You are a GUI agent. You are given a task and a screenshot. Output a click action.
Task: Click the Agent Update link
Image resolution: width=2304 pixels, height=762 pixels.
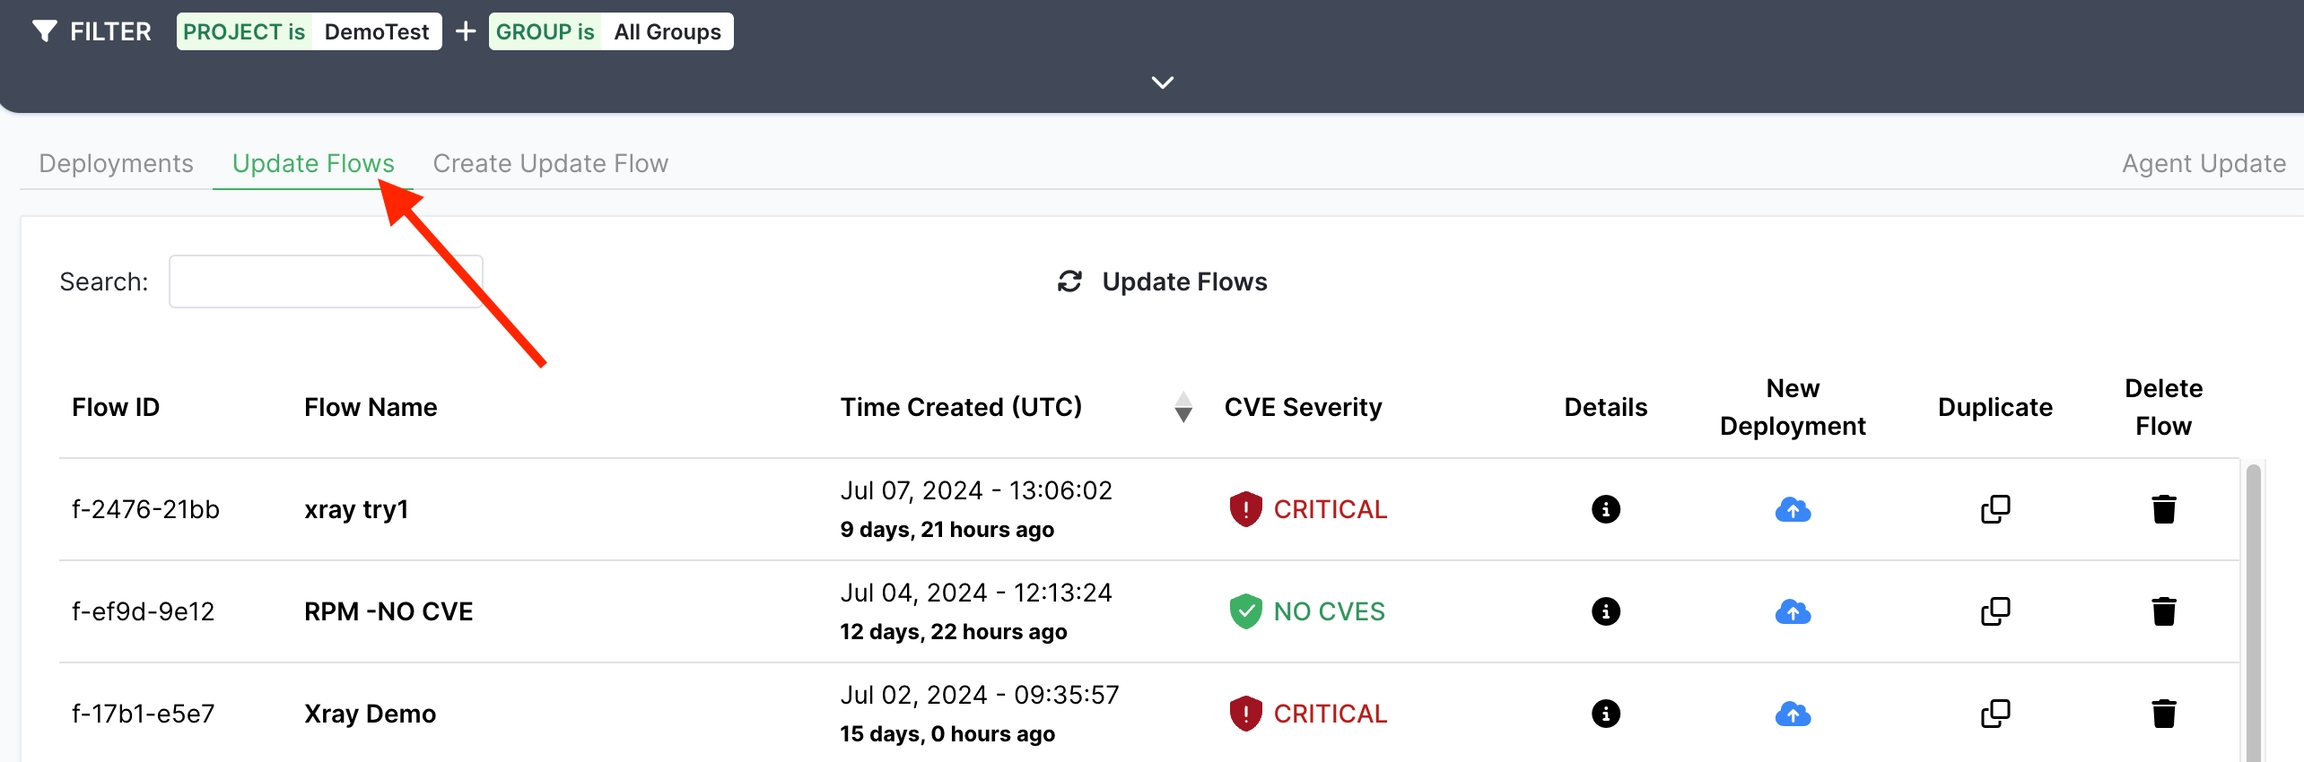coord(2203,163)
